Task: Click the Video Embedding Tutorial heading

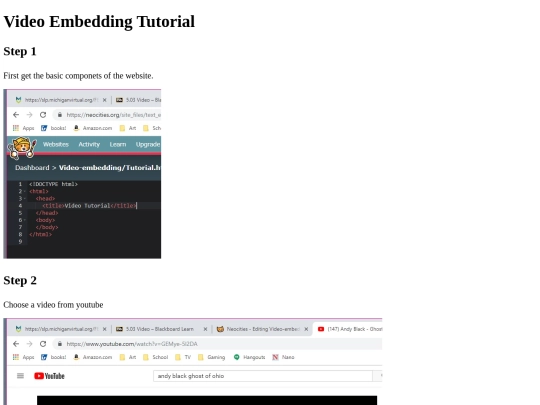Action: tap(99, 22)
